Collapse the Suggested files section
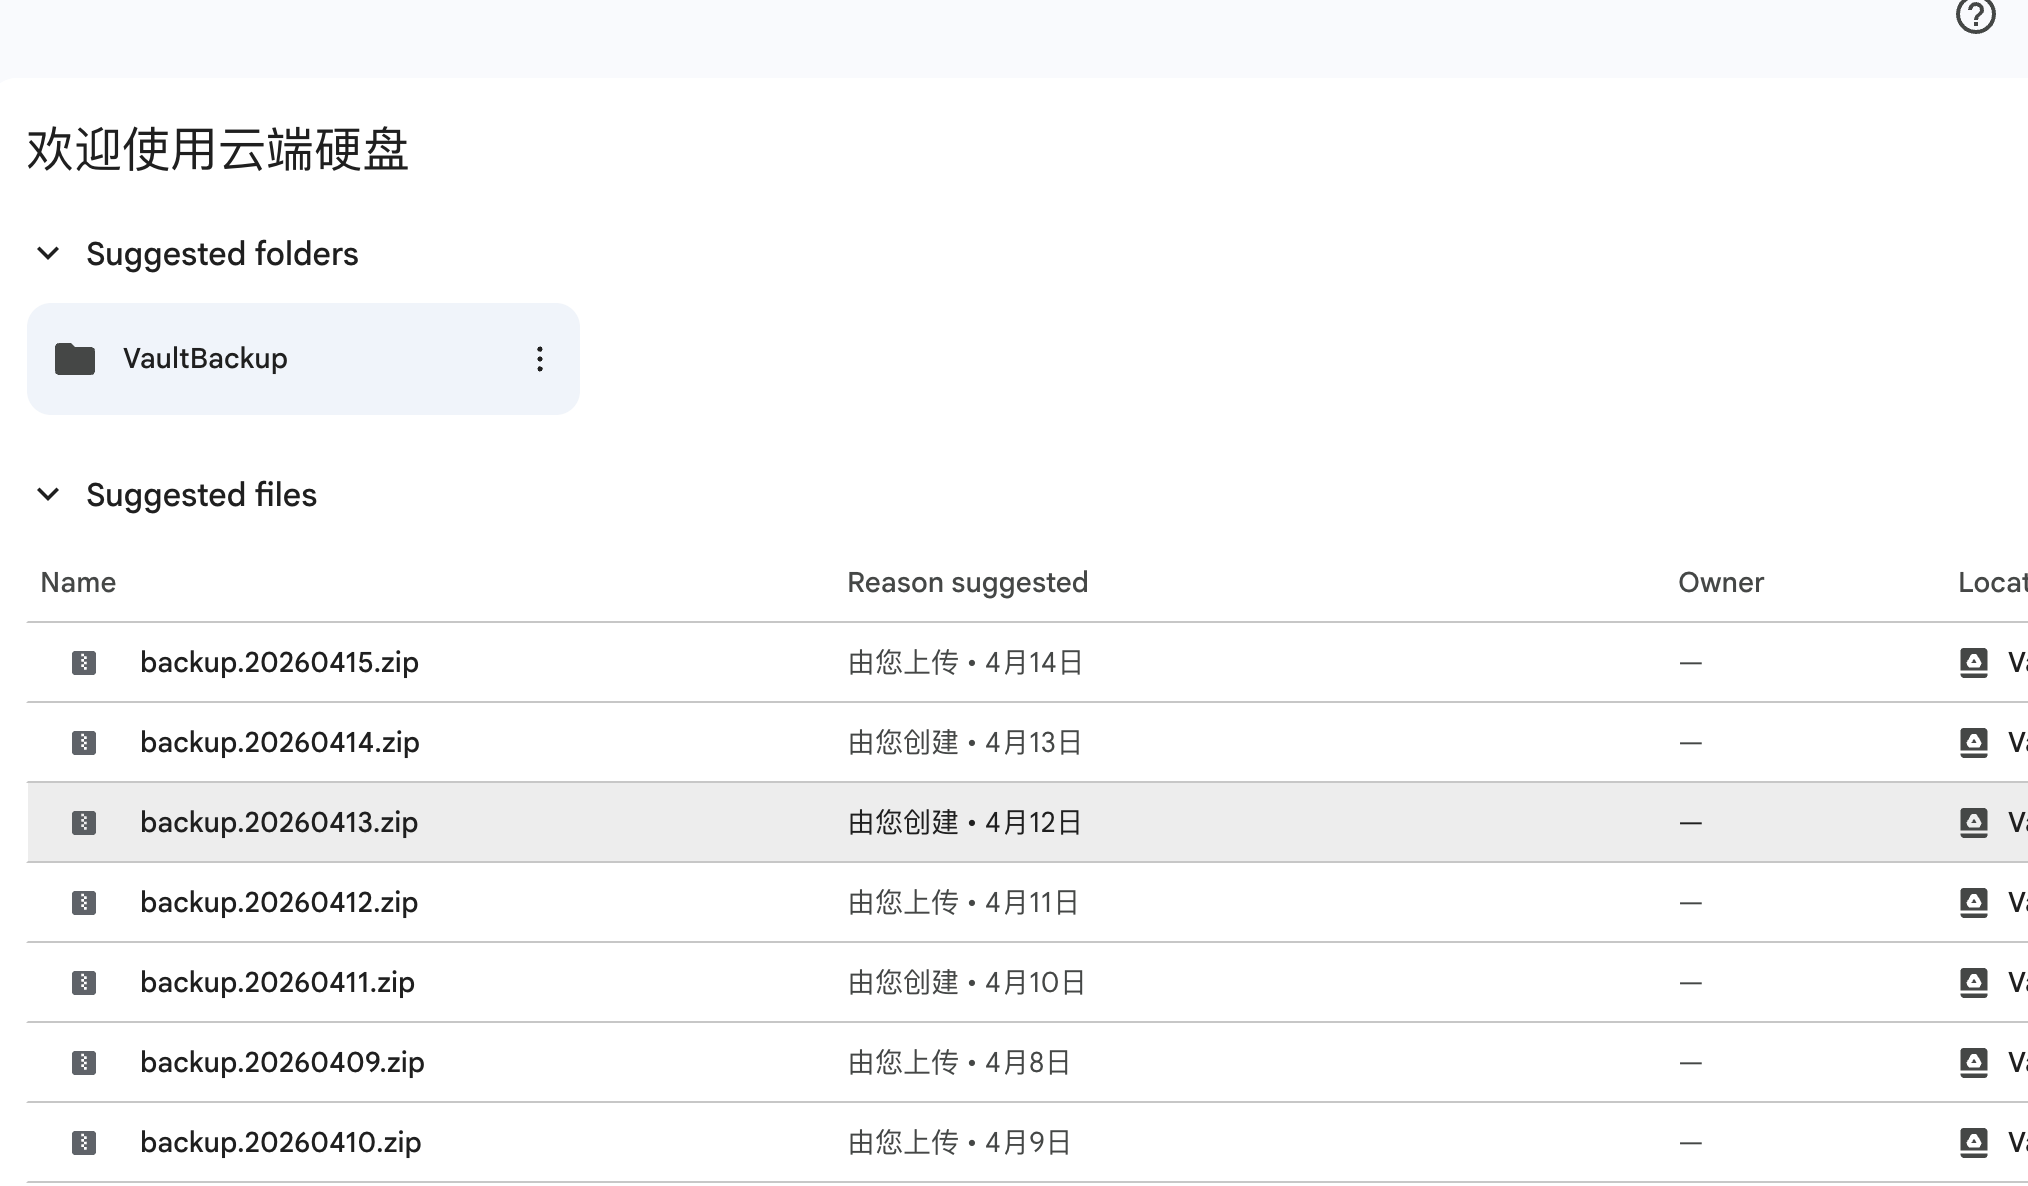This screenshot has height=1186, width=2028. (x=48, y=495)
